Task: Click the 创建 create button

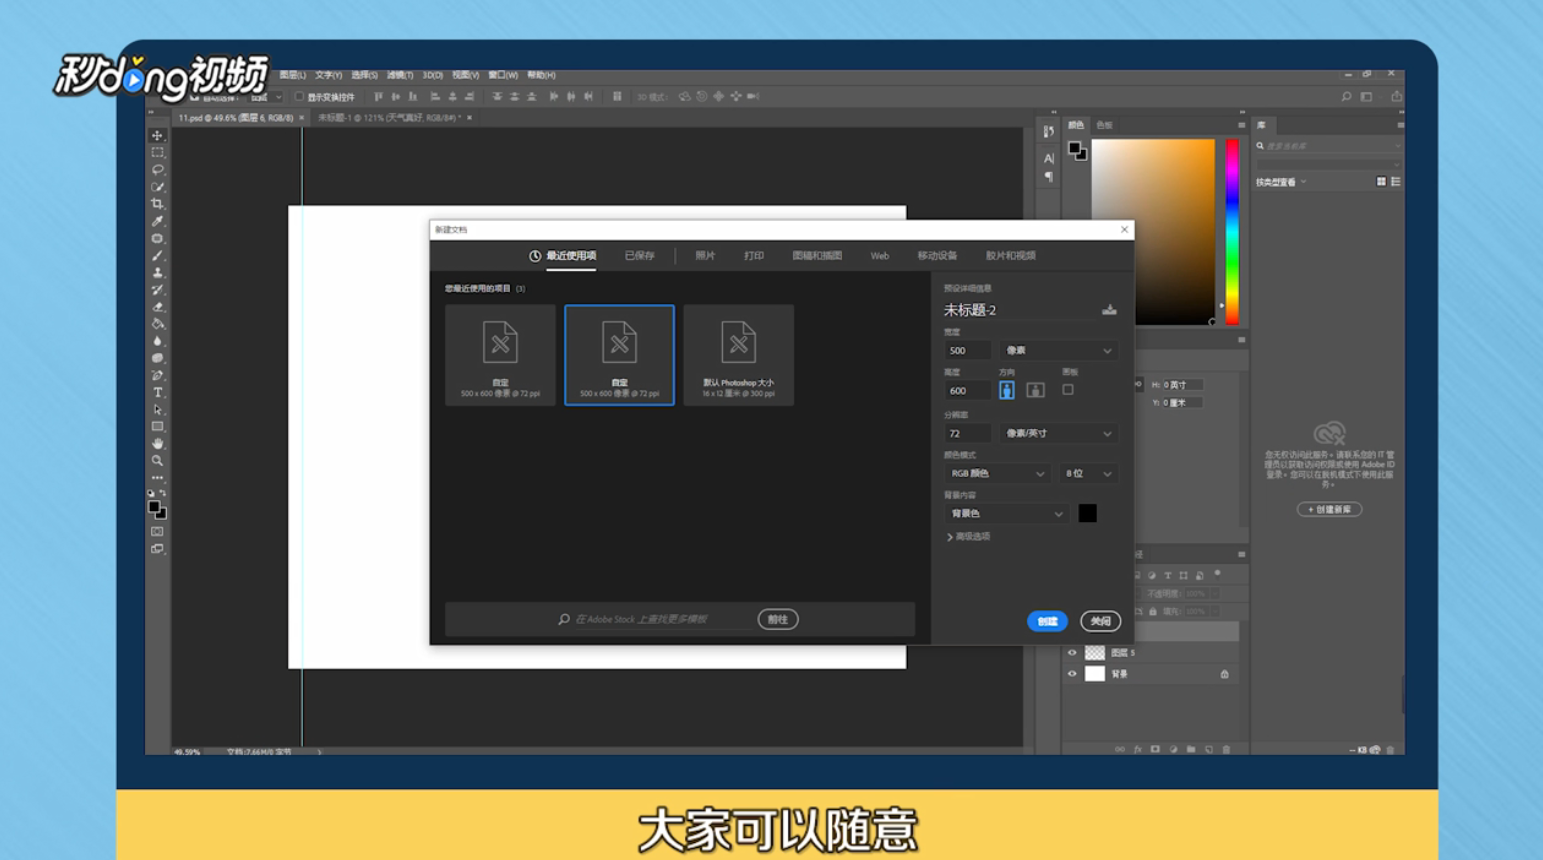Action: tap(1047, 621)
